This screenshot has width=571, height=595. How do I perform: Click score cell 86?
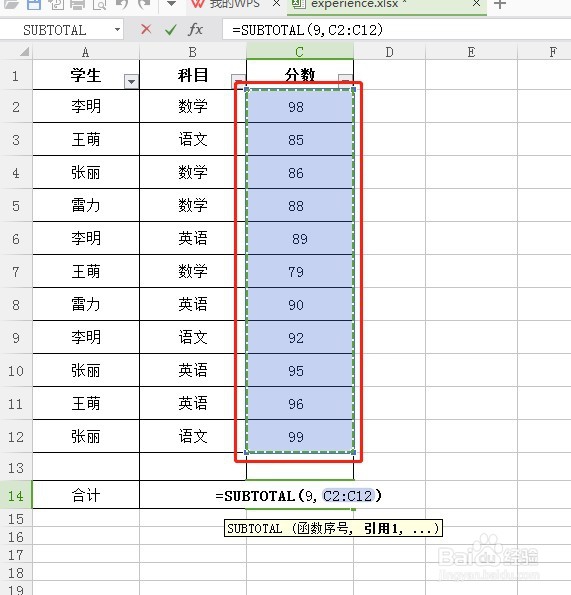tap(300, 173)
